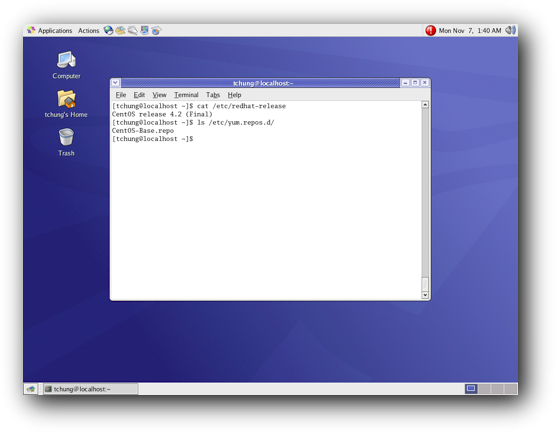Open the Terminal menu in menubar

186,95
